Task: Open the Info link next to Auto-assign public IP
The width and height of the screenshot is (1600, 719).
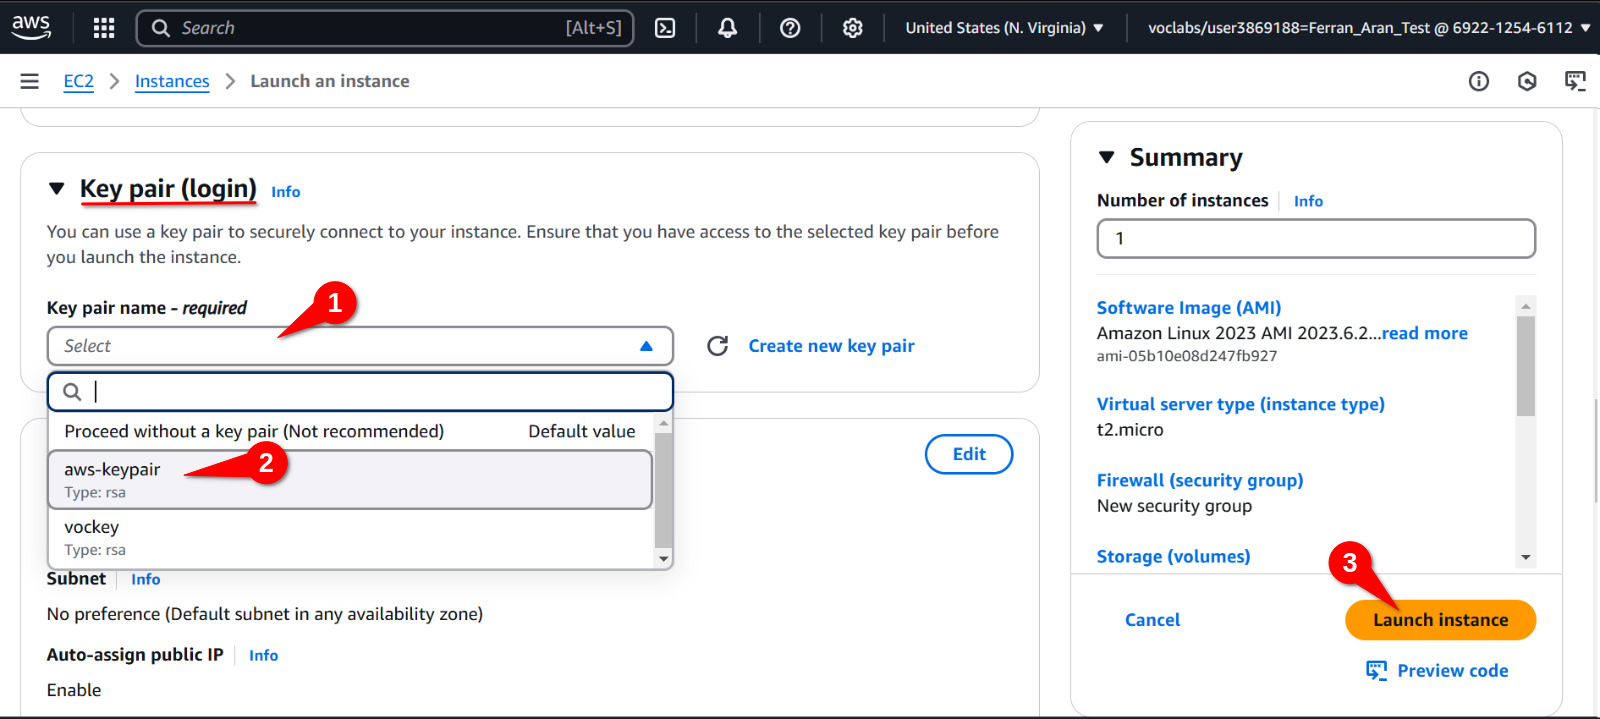Action: pos(264,655)
